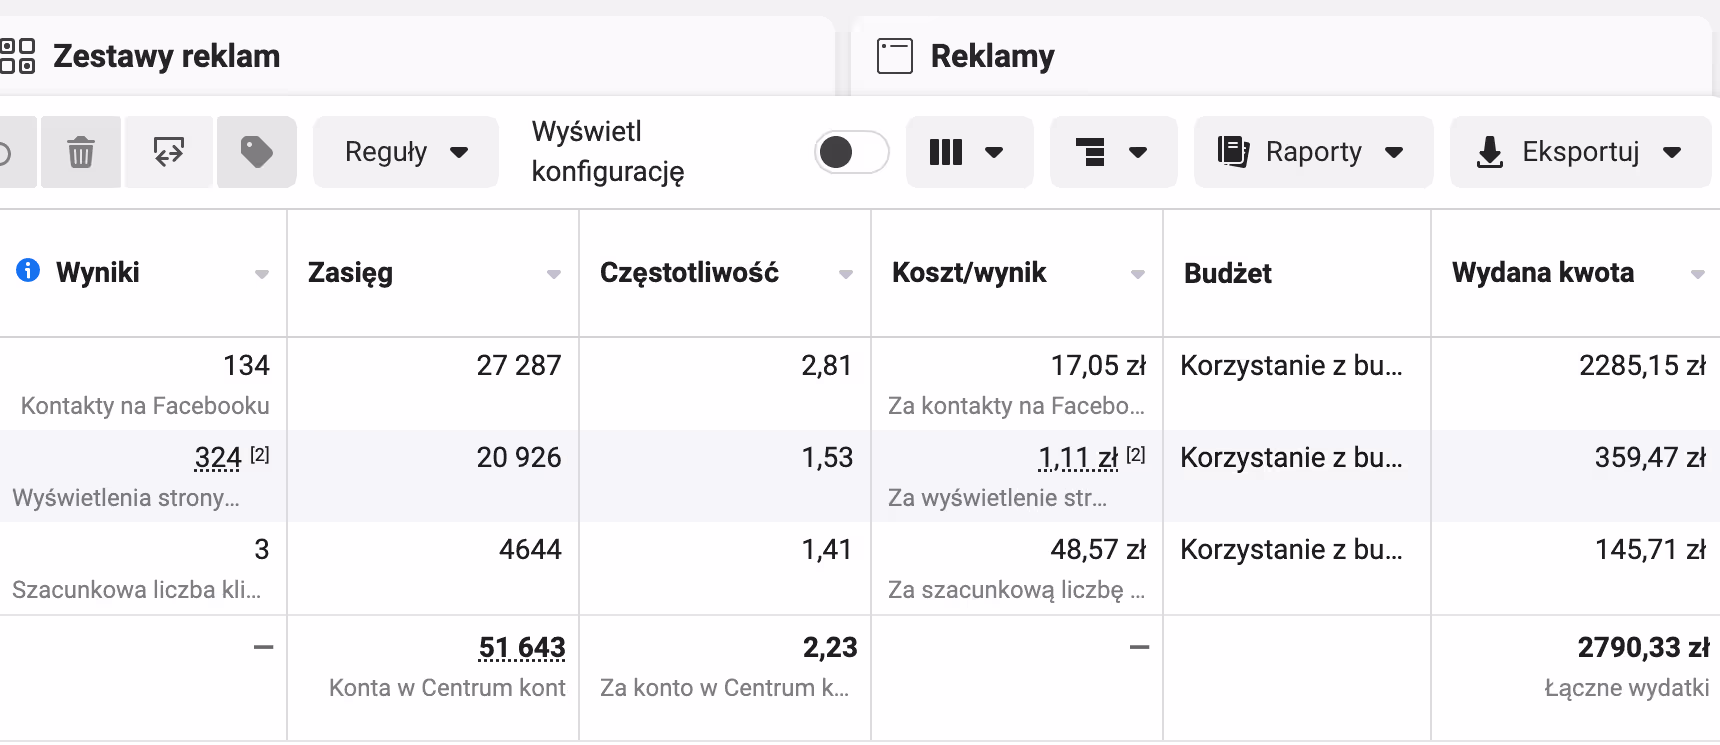Click Łączne wydatki label
Image resolution: width=1720 pixels, height=745 pixels.
pyautogui.click(x=1627, y=688)
